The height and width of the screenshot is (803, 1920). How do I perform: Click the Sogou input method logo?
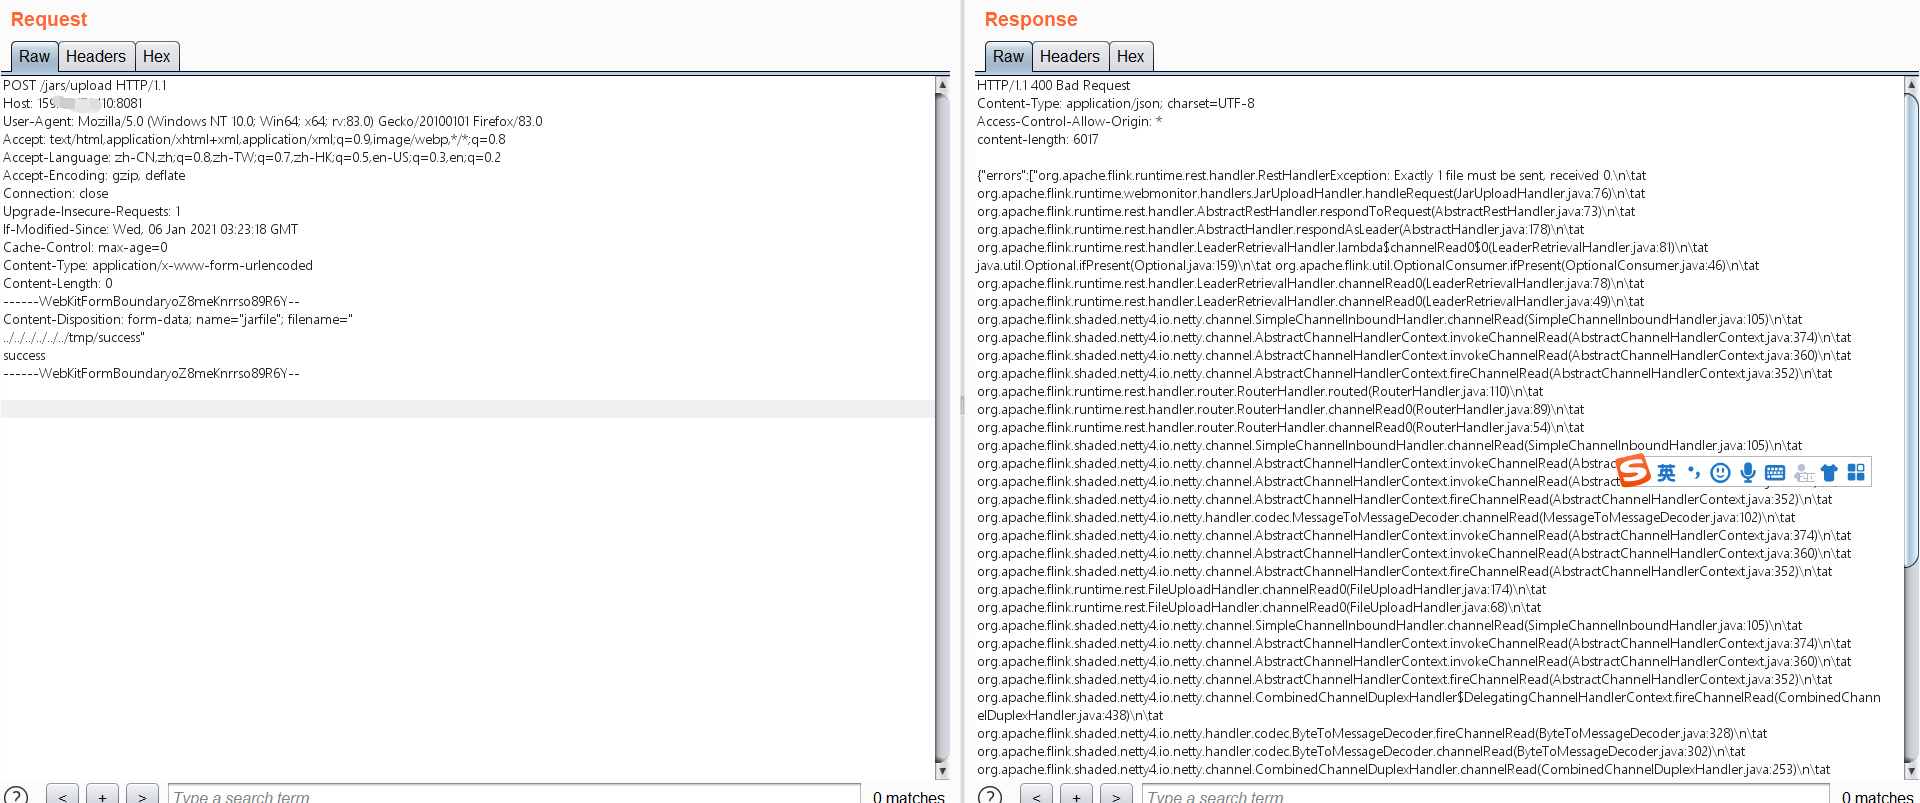click(x=1633, y=470)
